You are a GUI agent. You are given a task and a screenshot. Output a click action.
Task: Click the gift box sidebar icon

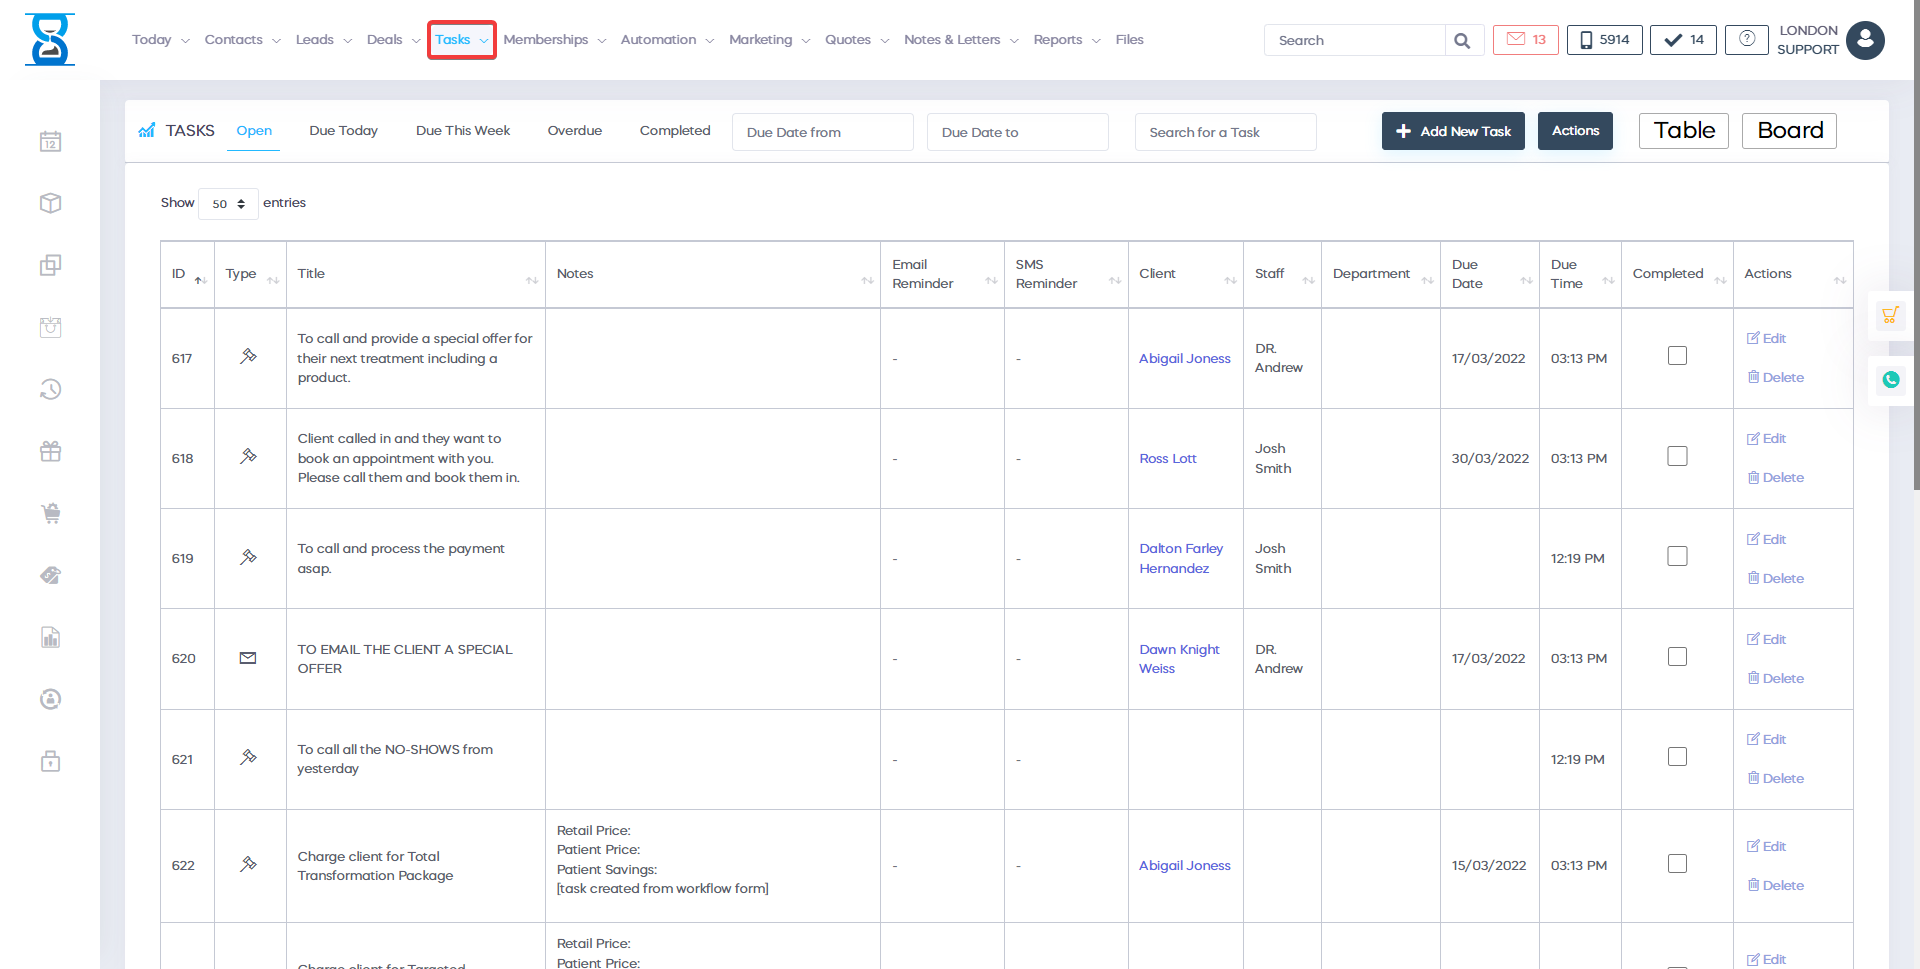(x=51, y=452)
